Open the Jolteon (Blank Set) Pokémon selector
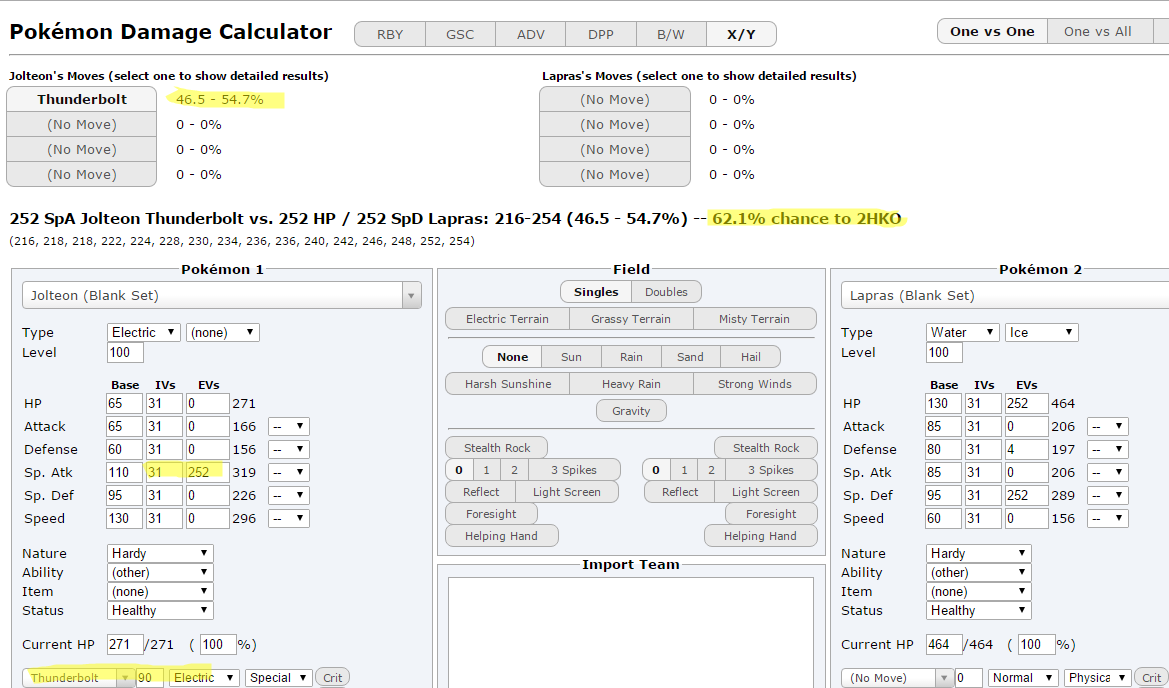This screenshot has height=688, width=1169. [221, 295]
